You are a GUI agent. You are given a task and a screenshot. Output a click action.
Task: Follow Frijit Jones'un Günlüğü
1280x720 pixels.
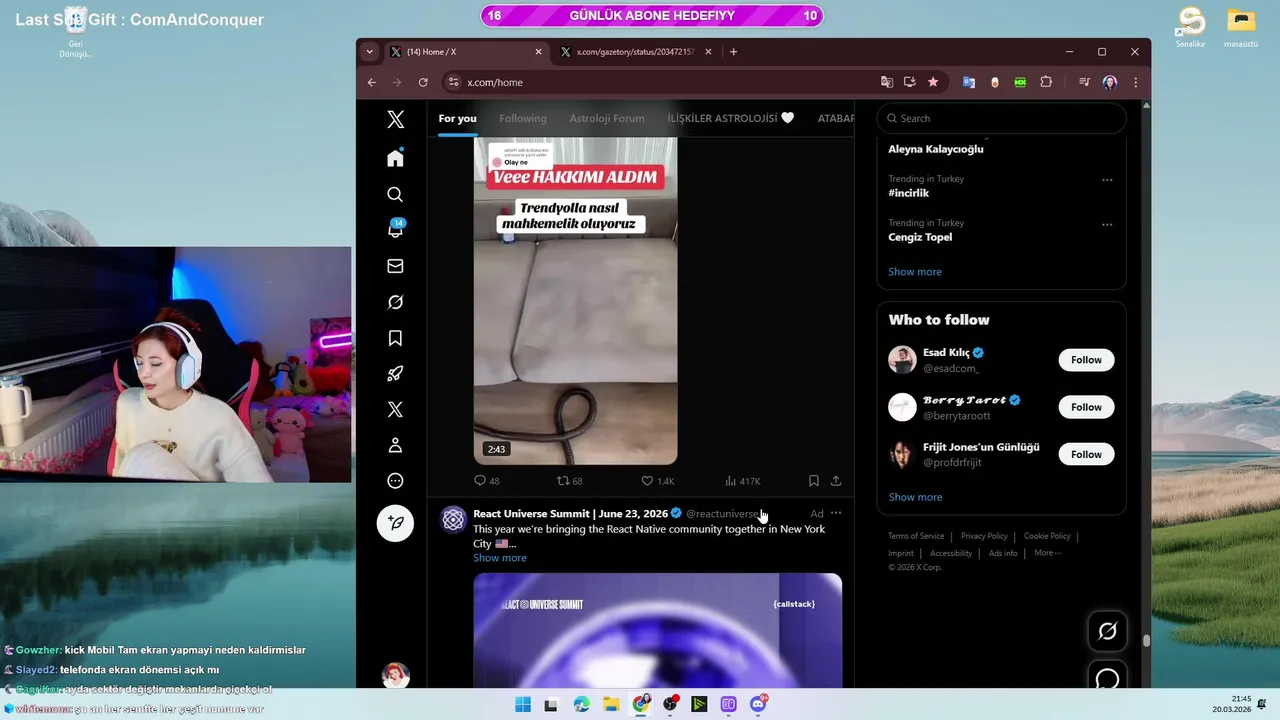[x=1086, y=454]
